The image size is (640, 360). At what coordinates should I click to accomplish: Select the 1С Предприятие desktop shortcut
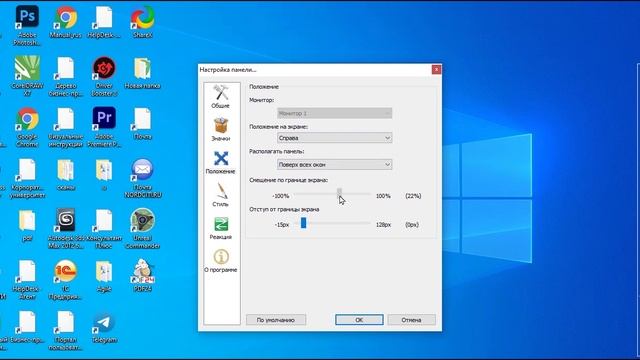pos(66,279)
